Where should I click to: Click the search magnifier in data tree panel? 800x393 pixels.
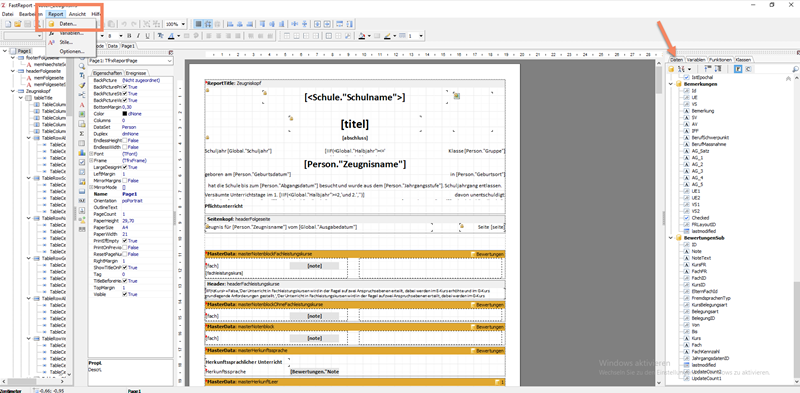(x=795, y=68)
